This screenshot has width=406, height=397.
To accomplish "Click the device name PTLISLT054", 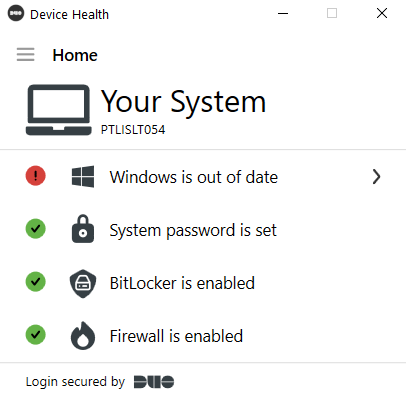I will coord(133,130).
